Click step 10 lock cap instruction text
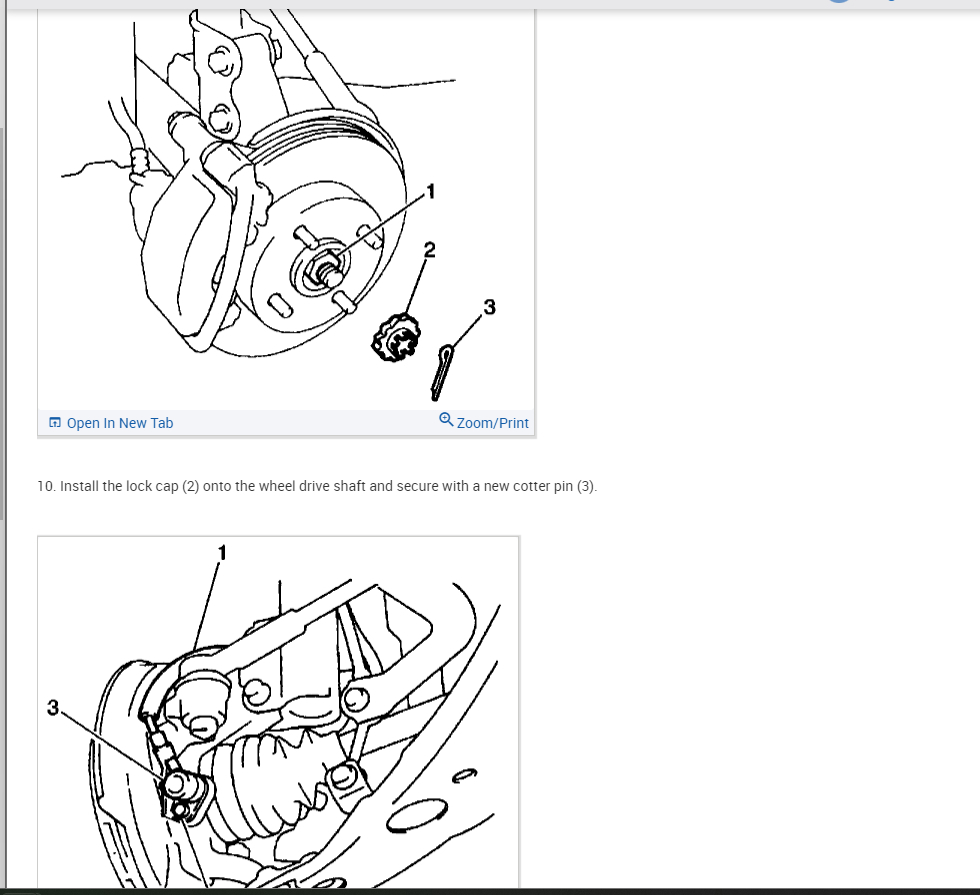The width and height of the screenshot is (980, 895). point(317,486)
